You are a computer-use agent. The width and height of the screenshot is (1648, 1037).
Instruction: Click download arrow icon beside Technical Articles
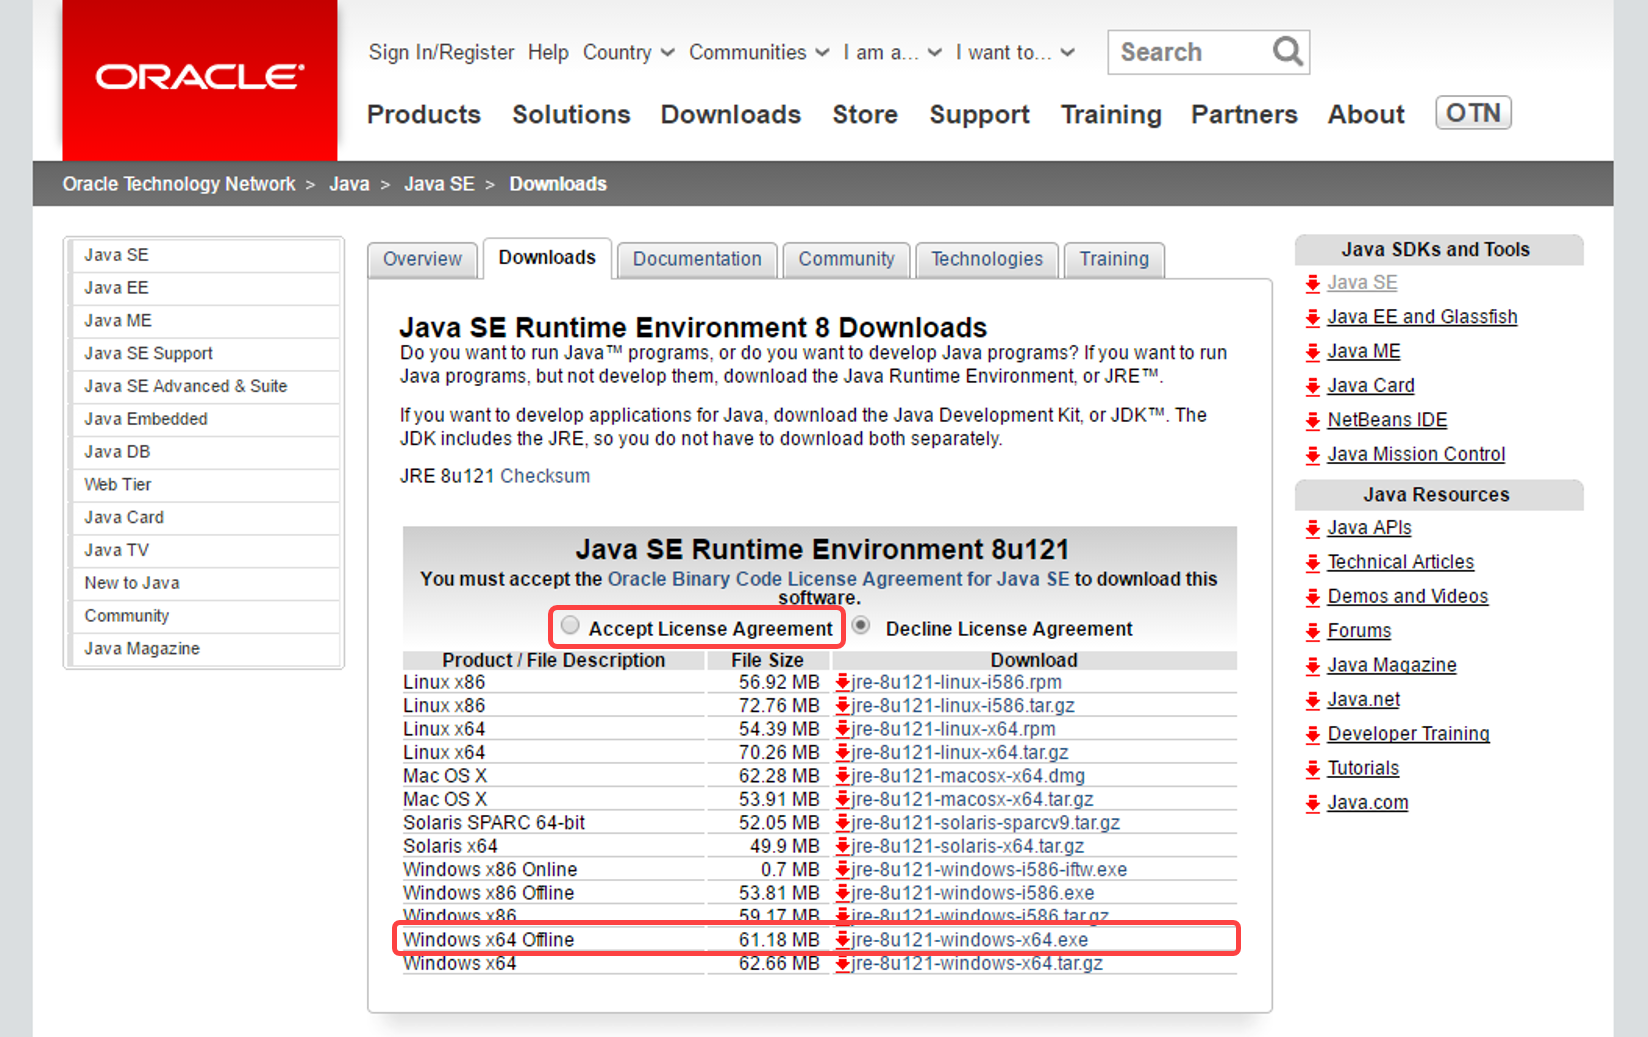(1312, 563)
